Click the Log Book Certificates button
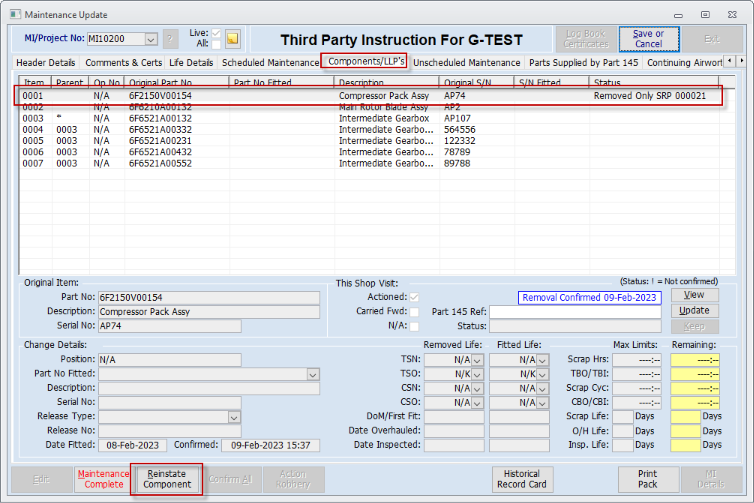 pyautogui.click(x=586, y=39)
